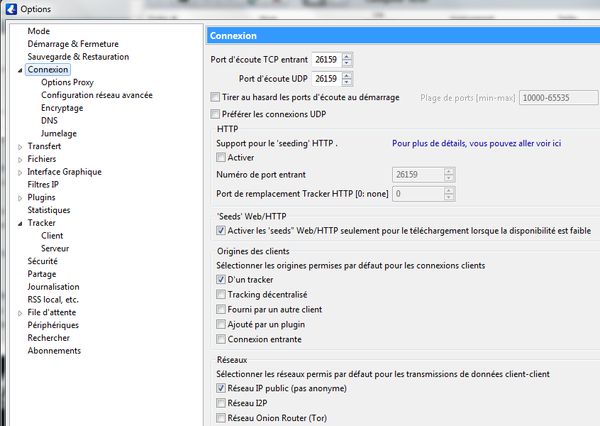Check 'Fourni par un autre client'

pyautogui.click(x=221, y=309)
